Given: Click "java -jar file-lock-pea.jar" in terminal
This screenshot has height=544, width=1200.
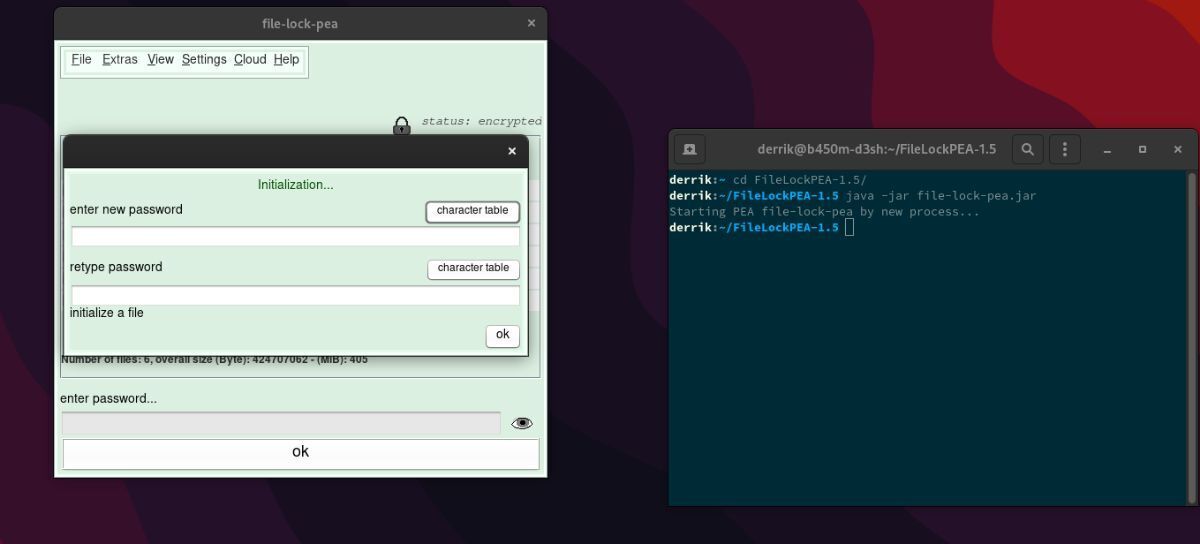Looking at the screenshot, I should click(x=940, y=196).
